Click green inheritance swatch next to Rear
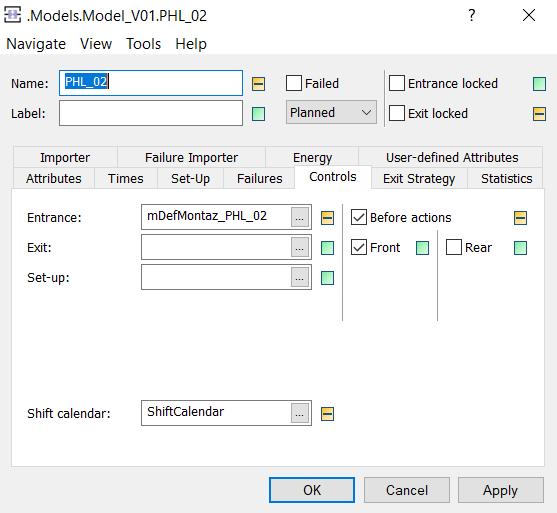 520,248
